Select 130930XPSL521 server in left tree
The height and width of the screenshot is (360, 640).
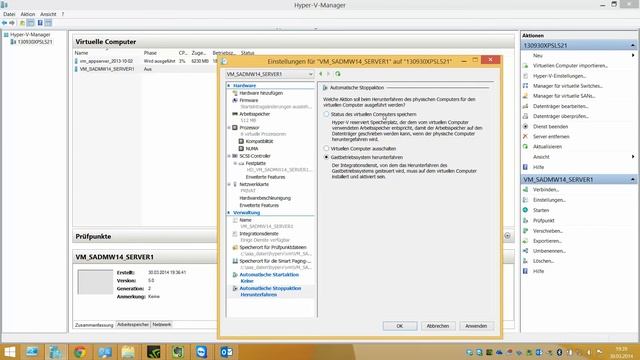[35, 42]
